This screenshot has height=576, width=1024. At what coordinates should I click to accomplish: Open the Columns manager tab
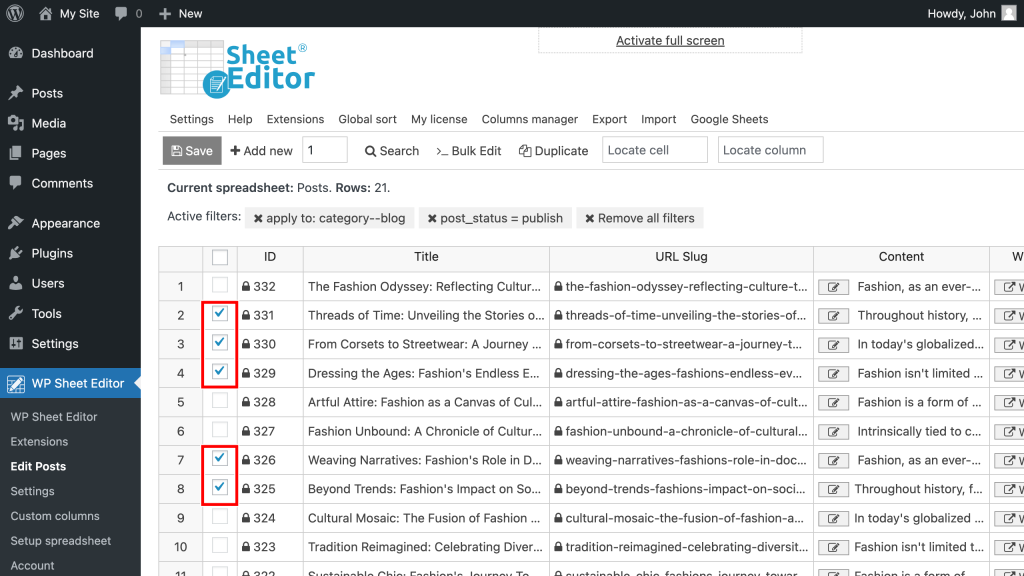(530, 119)
